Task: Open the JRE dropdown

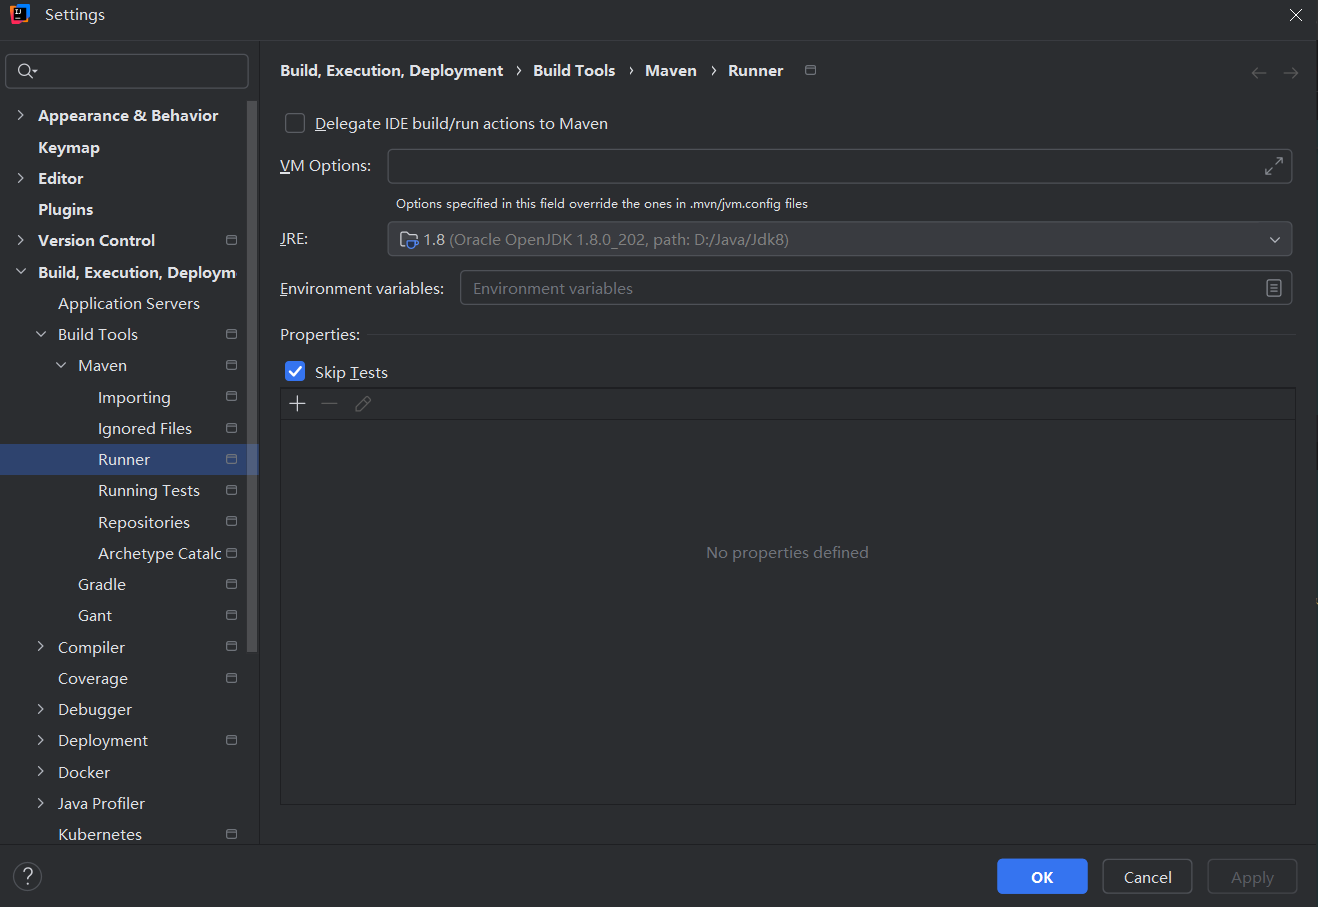Action: click(x=840, y=239)
